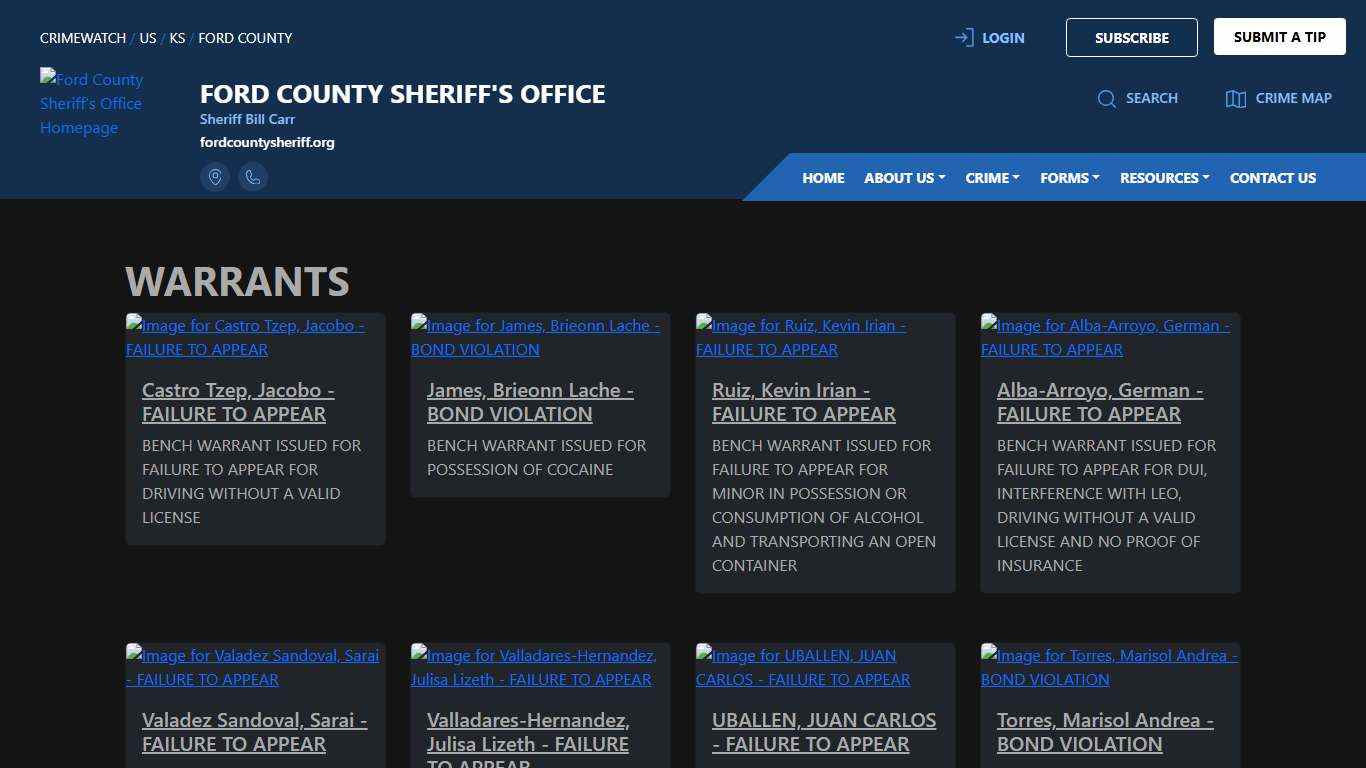Screen dimensions: 1366x768
Task: Open the RESOURCES dropdown menu
Action: point(1163,177)
